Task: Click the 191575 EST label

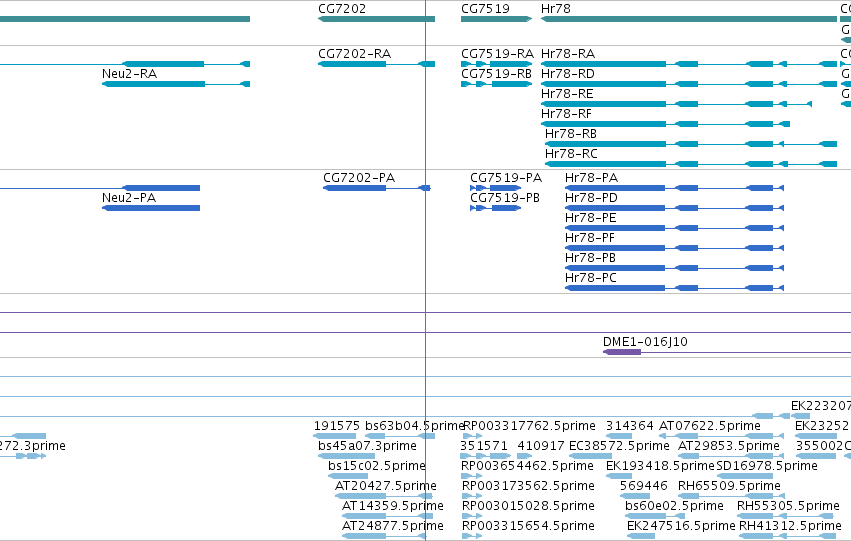Action: pyautogui.click(x=337, y=426)
